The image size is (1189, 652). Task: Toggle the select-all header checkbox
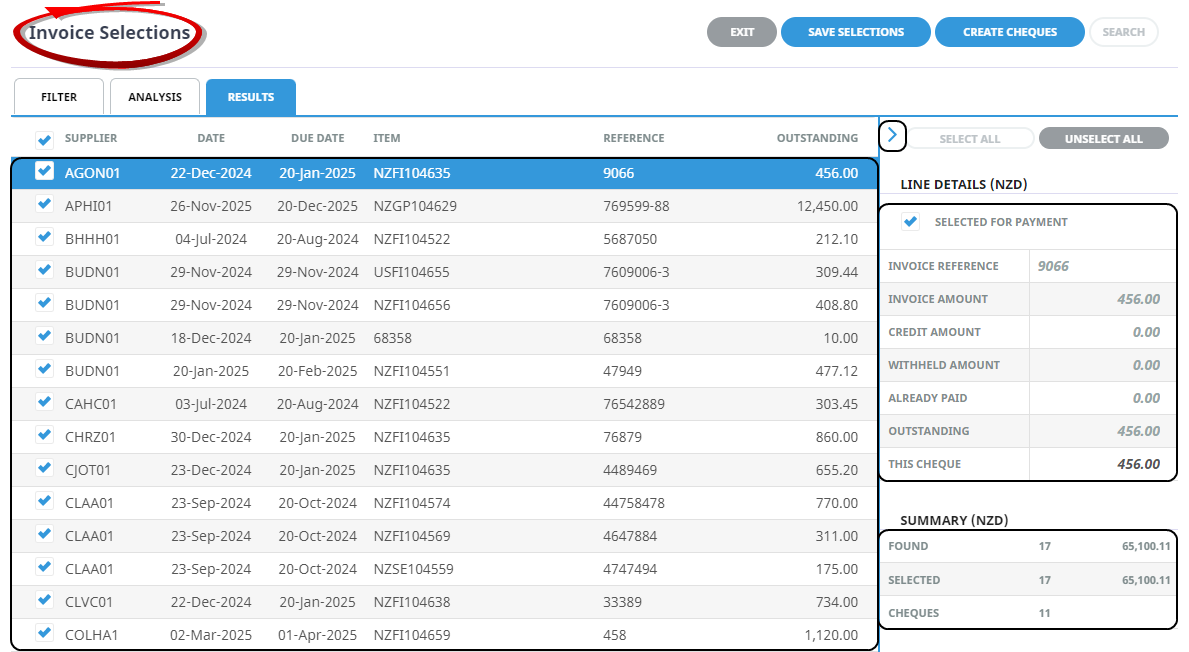click(x=44, y=140)
